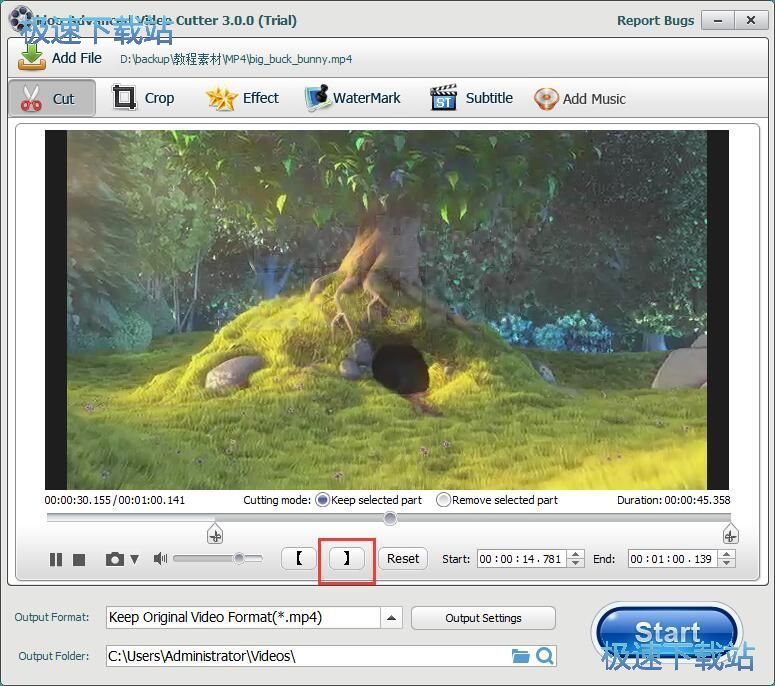775x686 pixels.
Task: Click the End time input field
Action: coord(673,559)
